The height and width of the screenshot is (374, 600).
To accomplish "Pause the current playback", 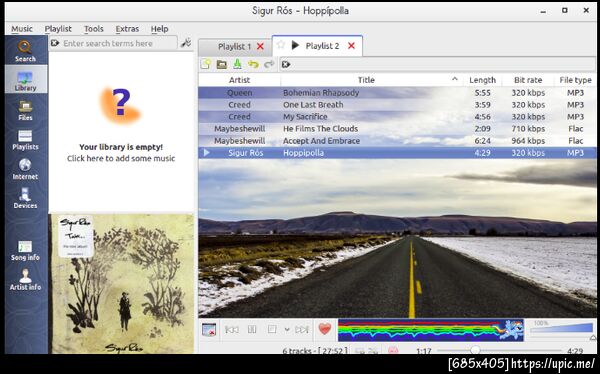I will [252, 329].
